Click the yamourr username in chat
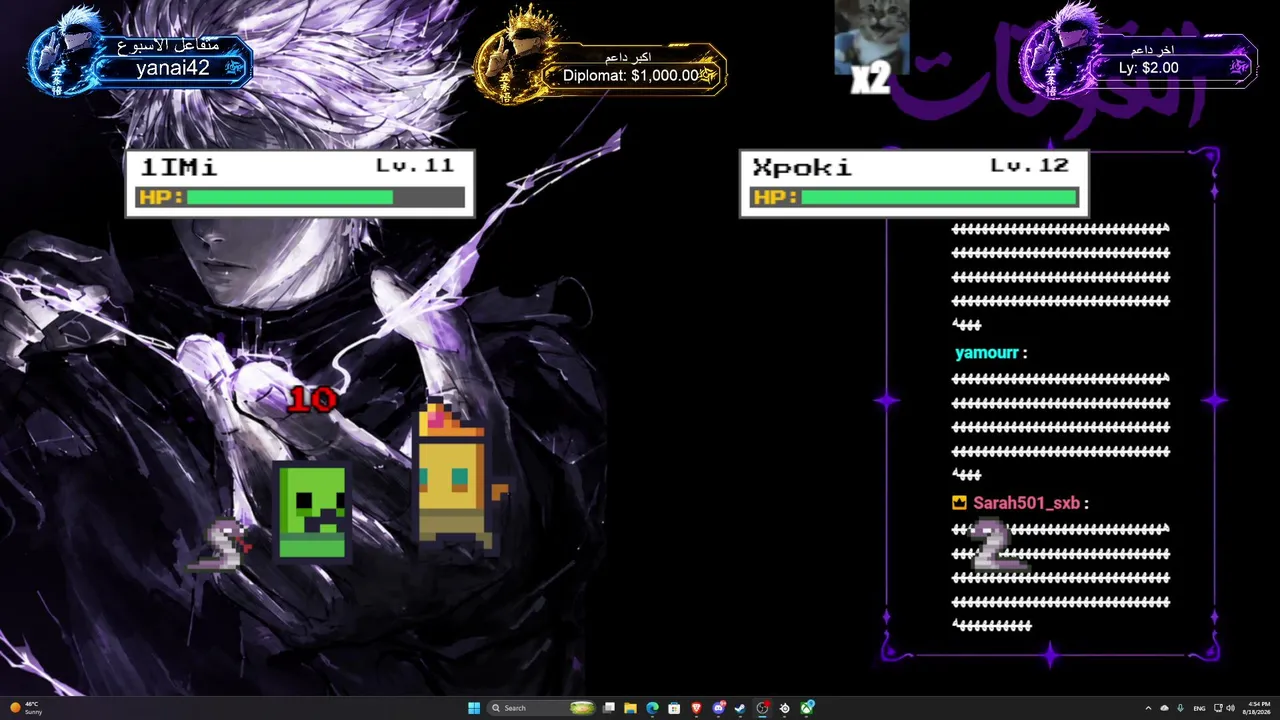 pyautogui.click(x=987, y=353)
